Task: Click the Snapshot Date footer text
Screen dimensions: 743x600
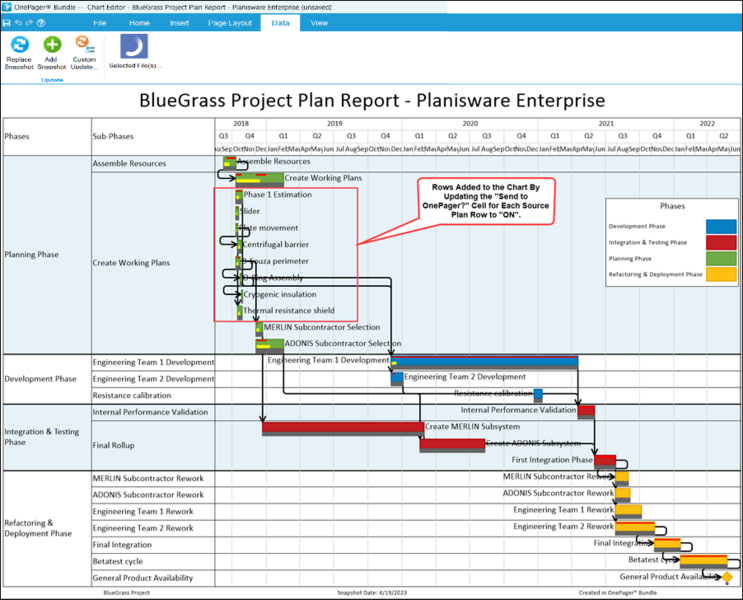Action: tap(372, 592)
